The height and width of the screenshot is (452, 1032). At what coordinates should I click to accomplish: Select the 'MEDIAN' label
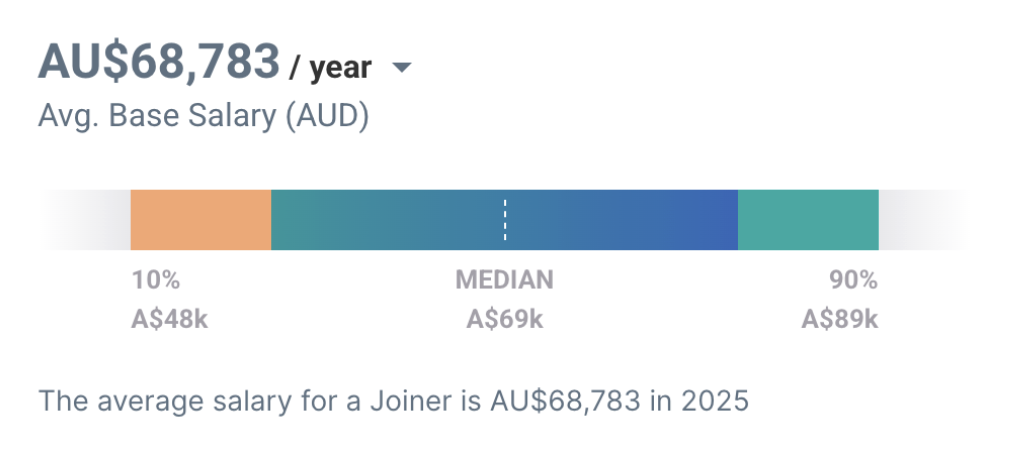pyautogui.click(x=504, y=280)
